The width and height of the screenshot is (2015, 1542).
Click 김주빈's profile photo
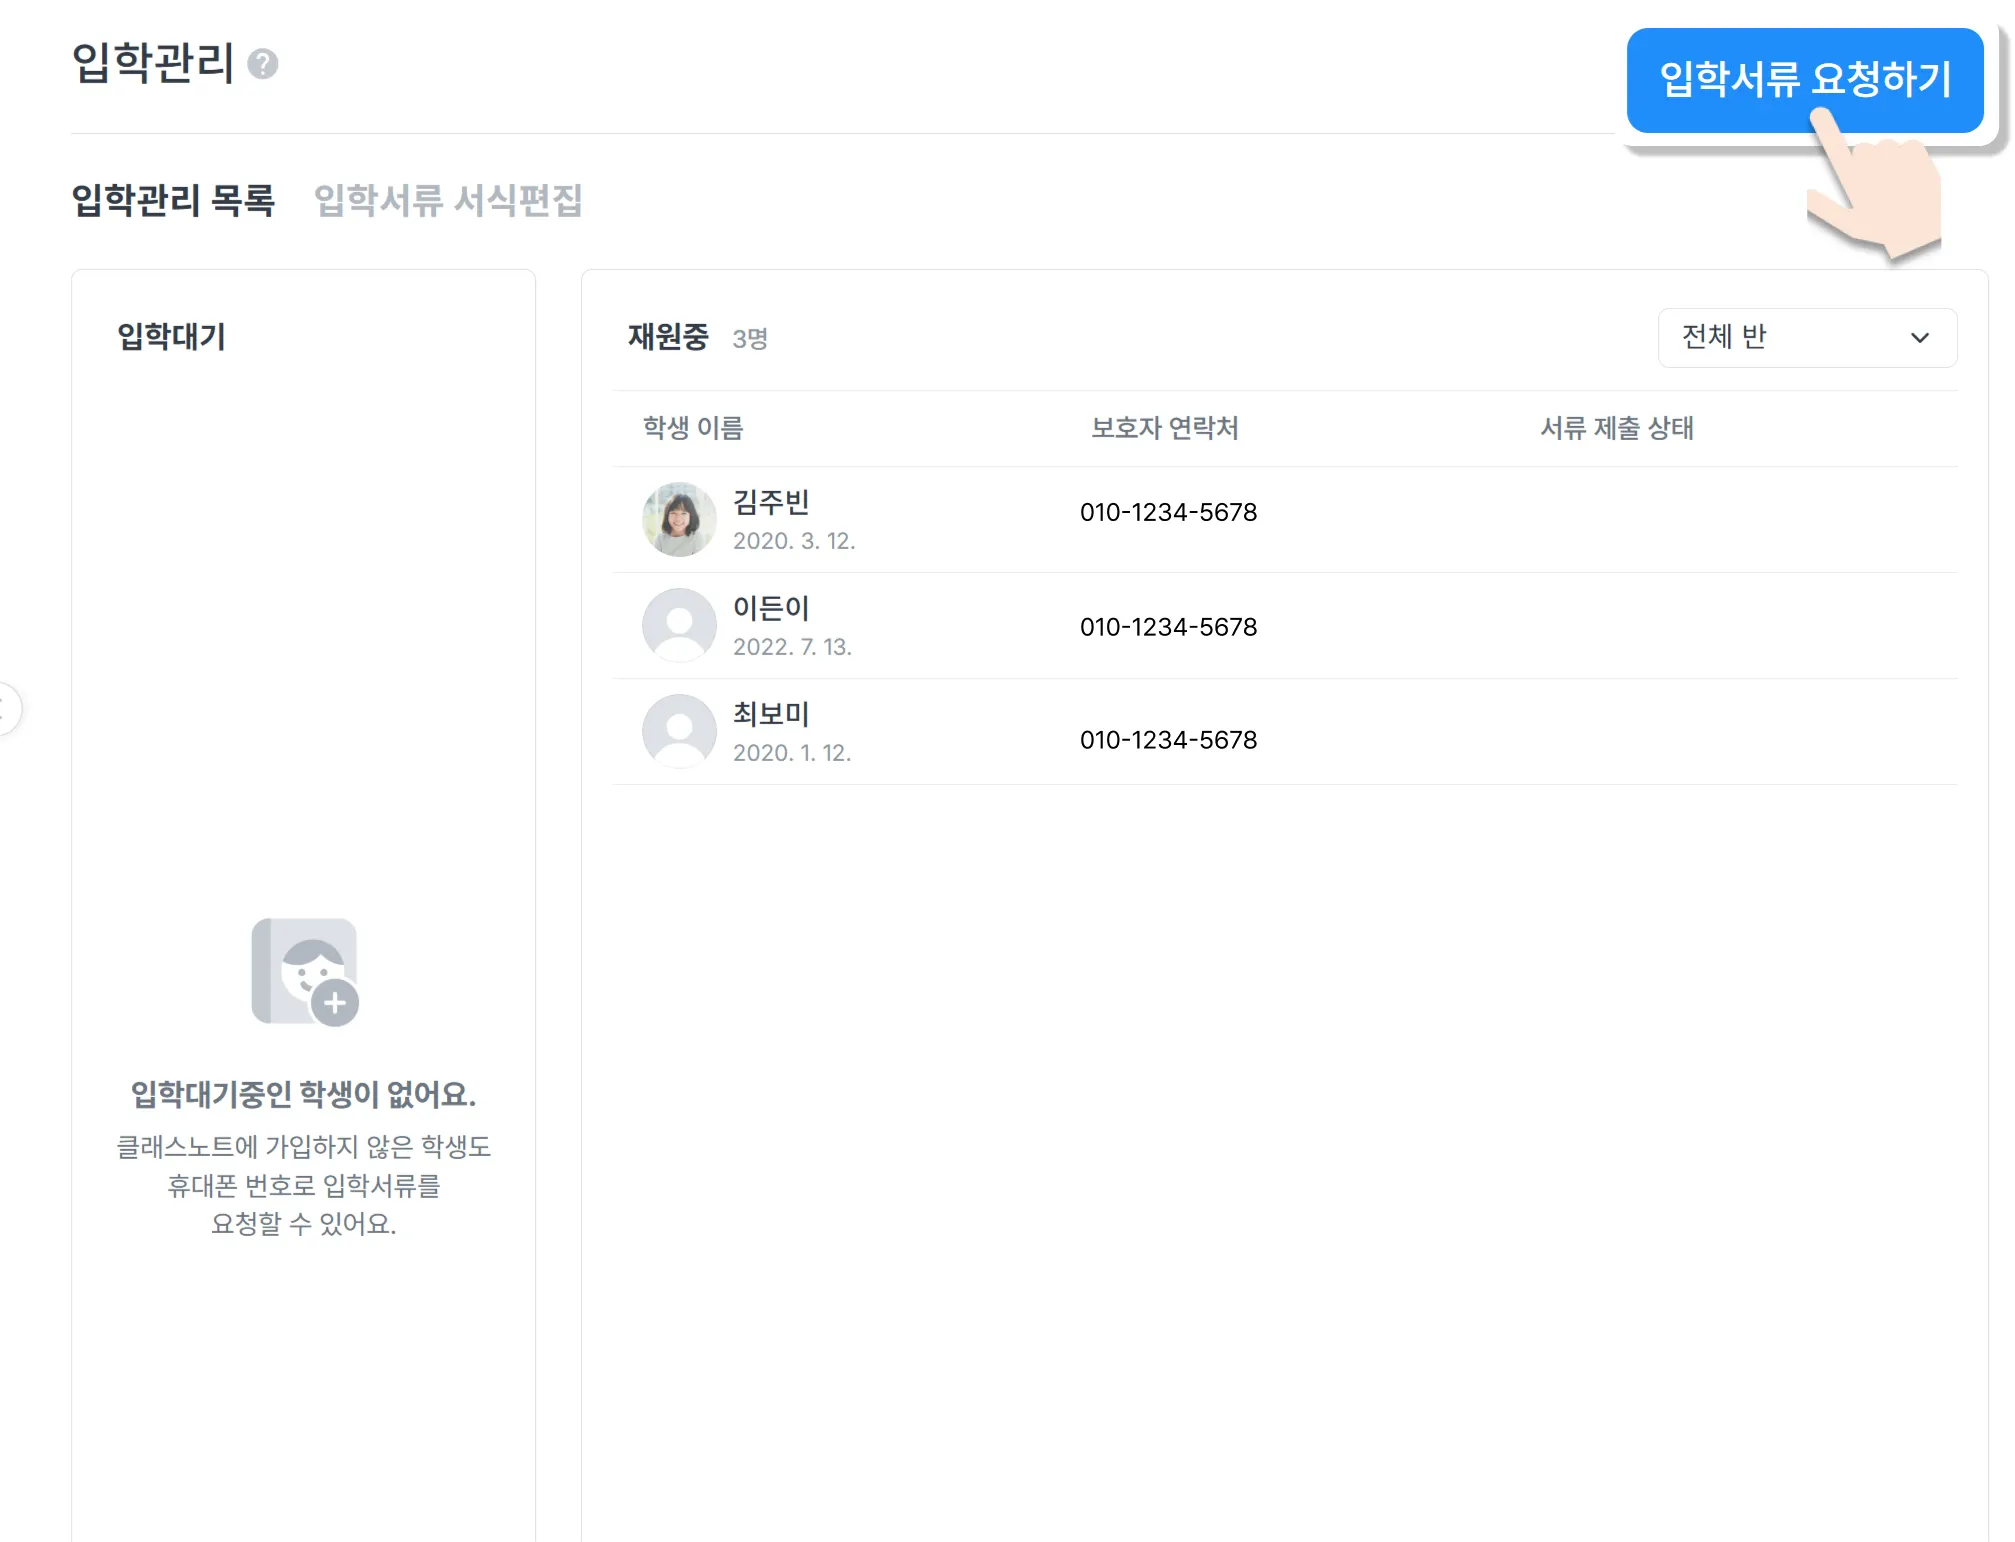679,519
